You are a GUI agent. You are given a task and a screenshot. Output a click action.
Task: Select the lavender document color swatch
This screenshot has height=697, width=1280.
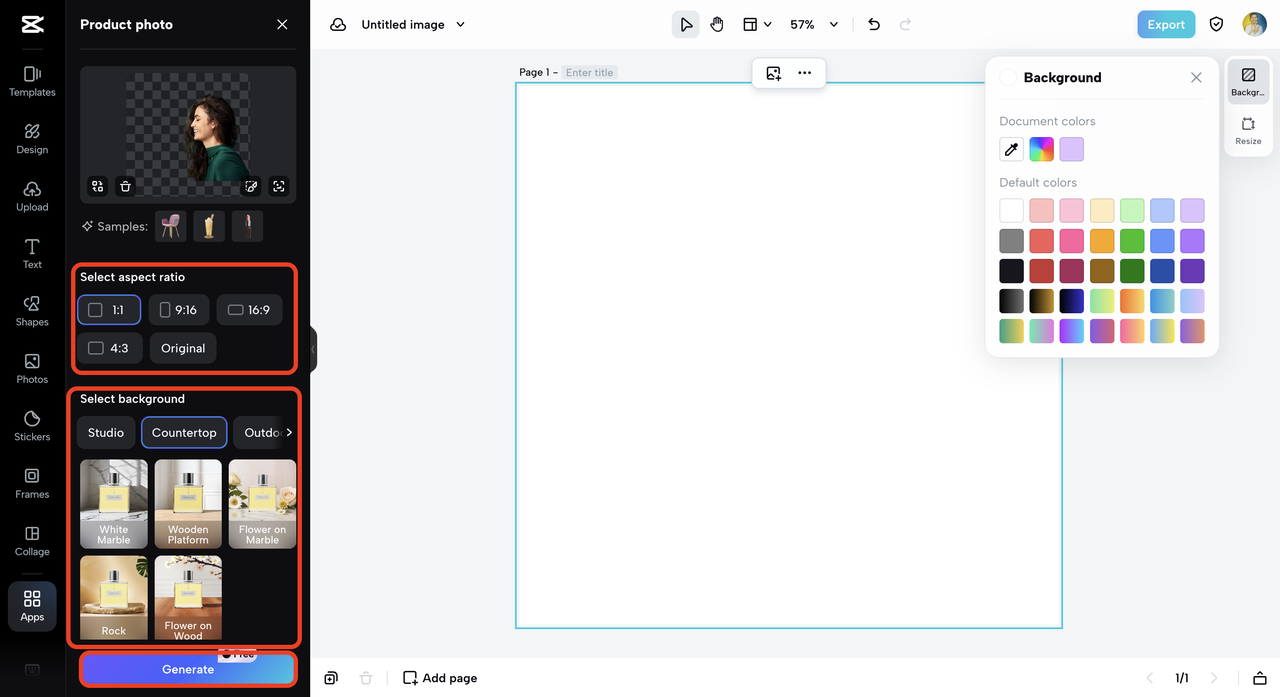(x=1072, y=149)
